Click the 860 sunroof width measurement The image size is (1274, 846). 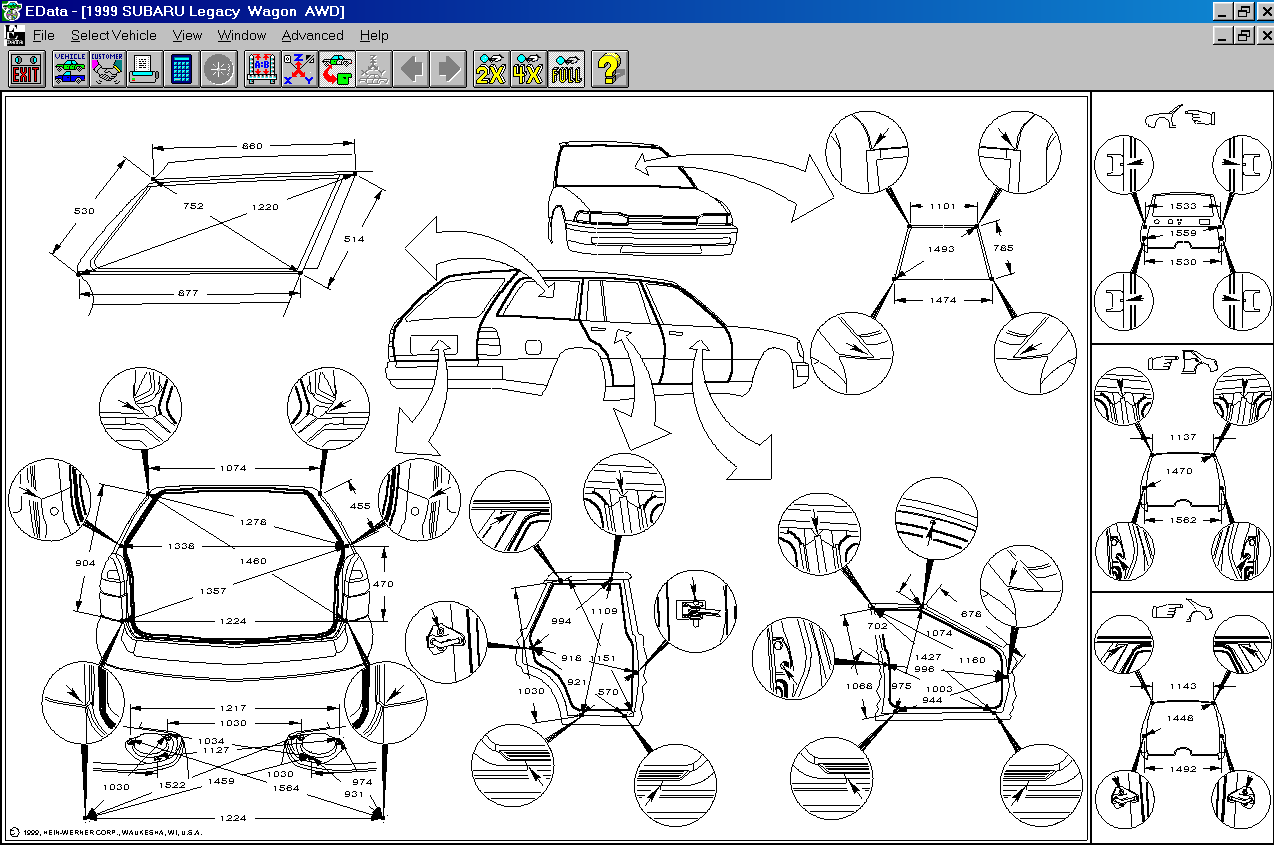click(x=252, y=146)
